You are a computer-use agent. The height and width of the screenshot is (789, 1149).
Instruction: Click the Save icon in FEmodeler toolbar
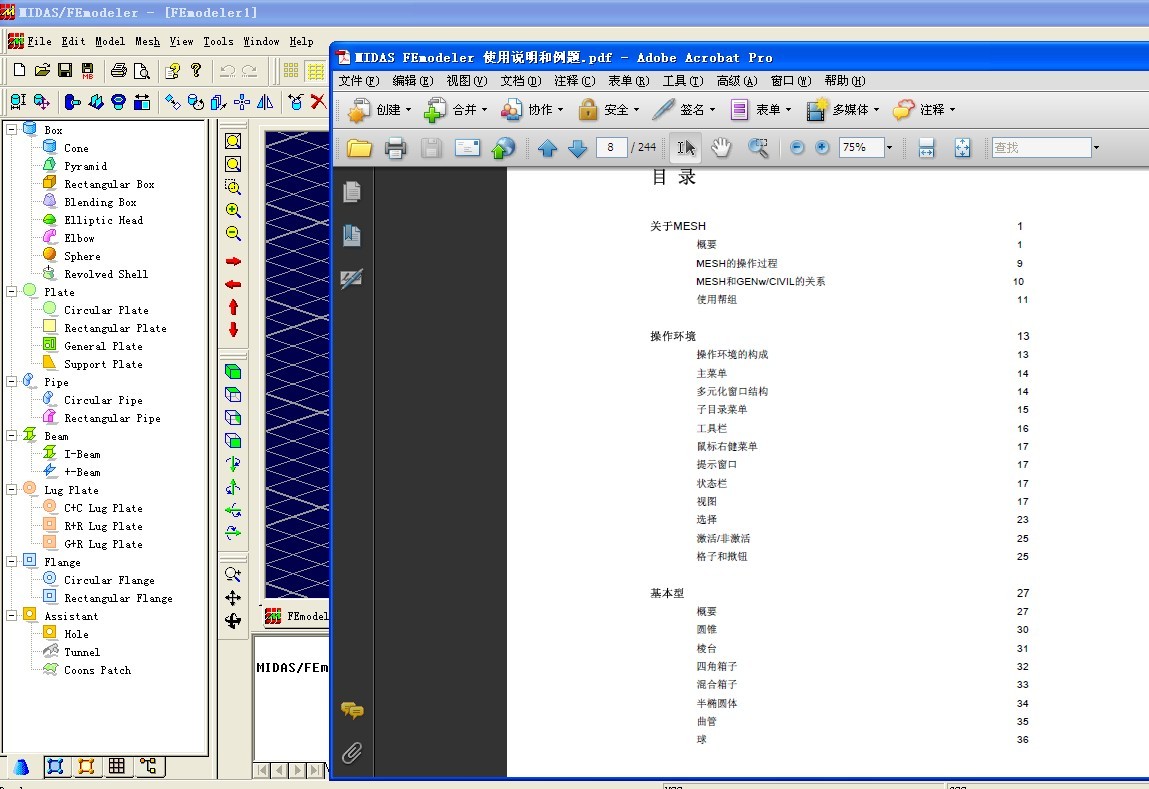point(65,70)
